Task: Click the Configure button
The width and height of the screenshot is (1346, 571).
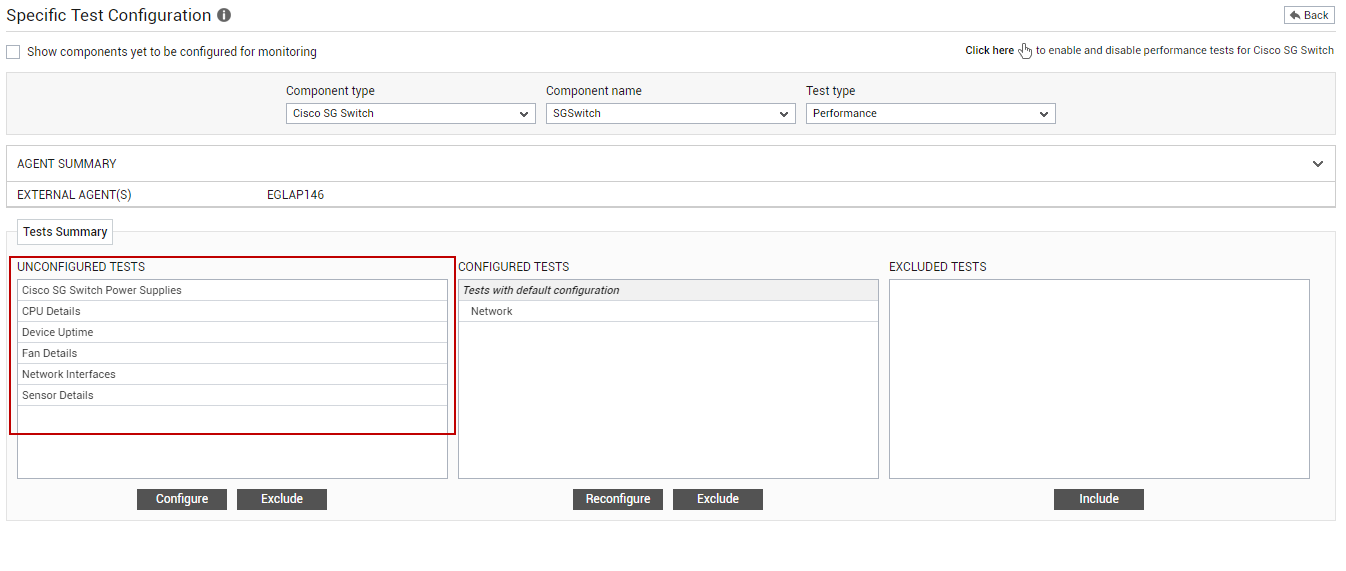Action: tap(182, 499)
